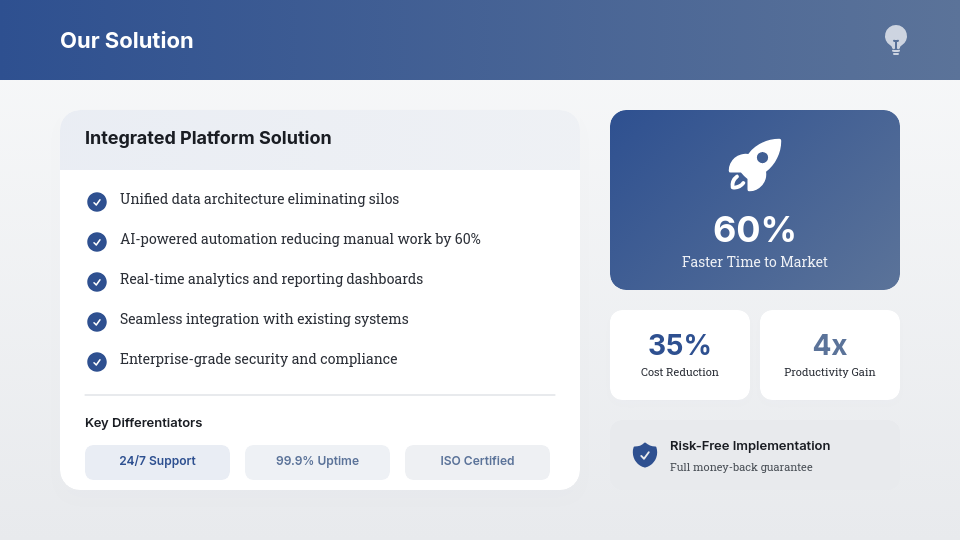This screenshot has width=960, height=540.
Task: Click the check icon beside Real-time analytics
Action: pyautogui.click(x=97, y=282)
